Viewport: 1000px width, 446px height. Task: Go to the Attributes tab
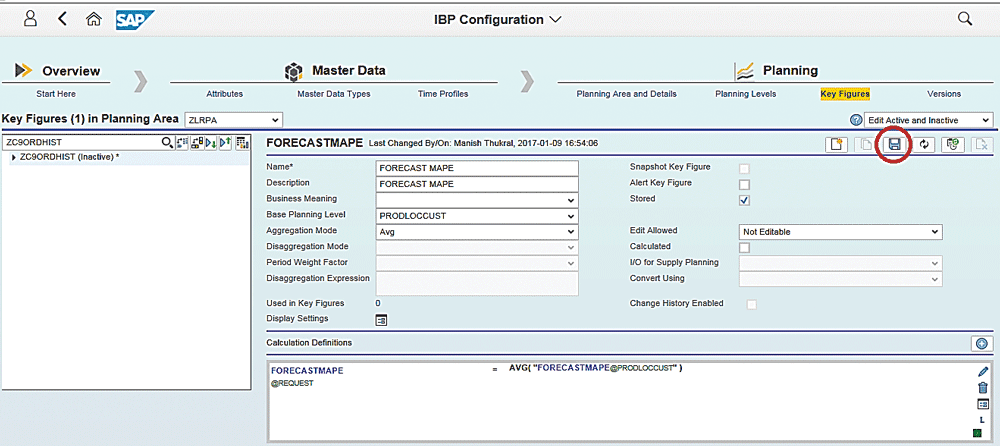coord(224,94)
